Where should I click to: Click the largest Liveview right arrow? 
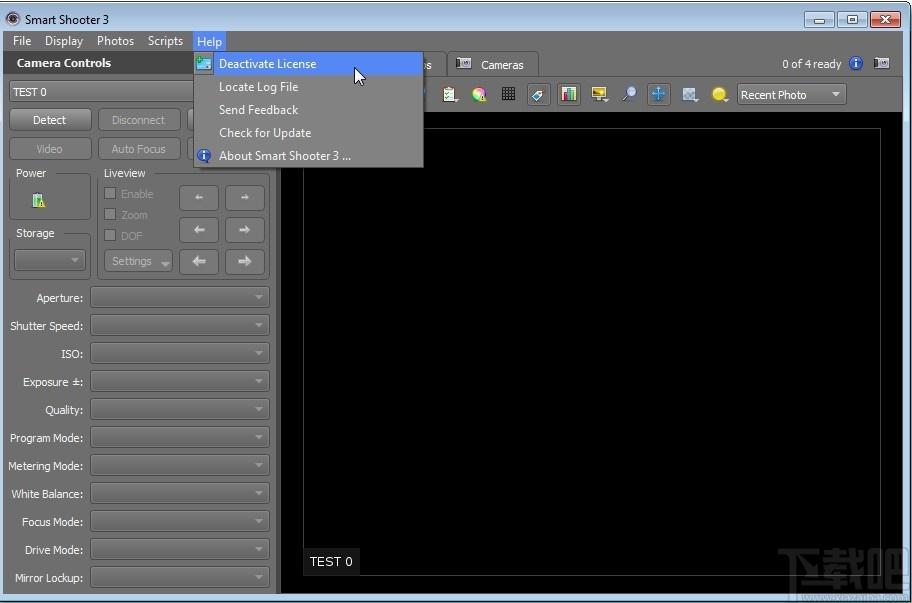click(x=245, y=262)
